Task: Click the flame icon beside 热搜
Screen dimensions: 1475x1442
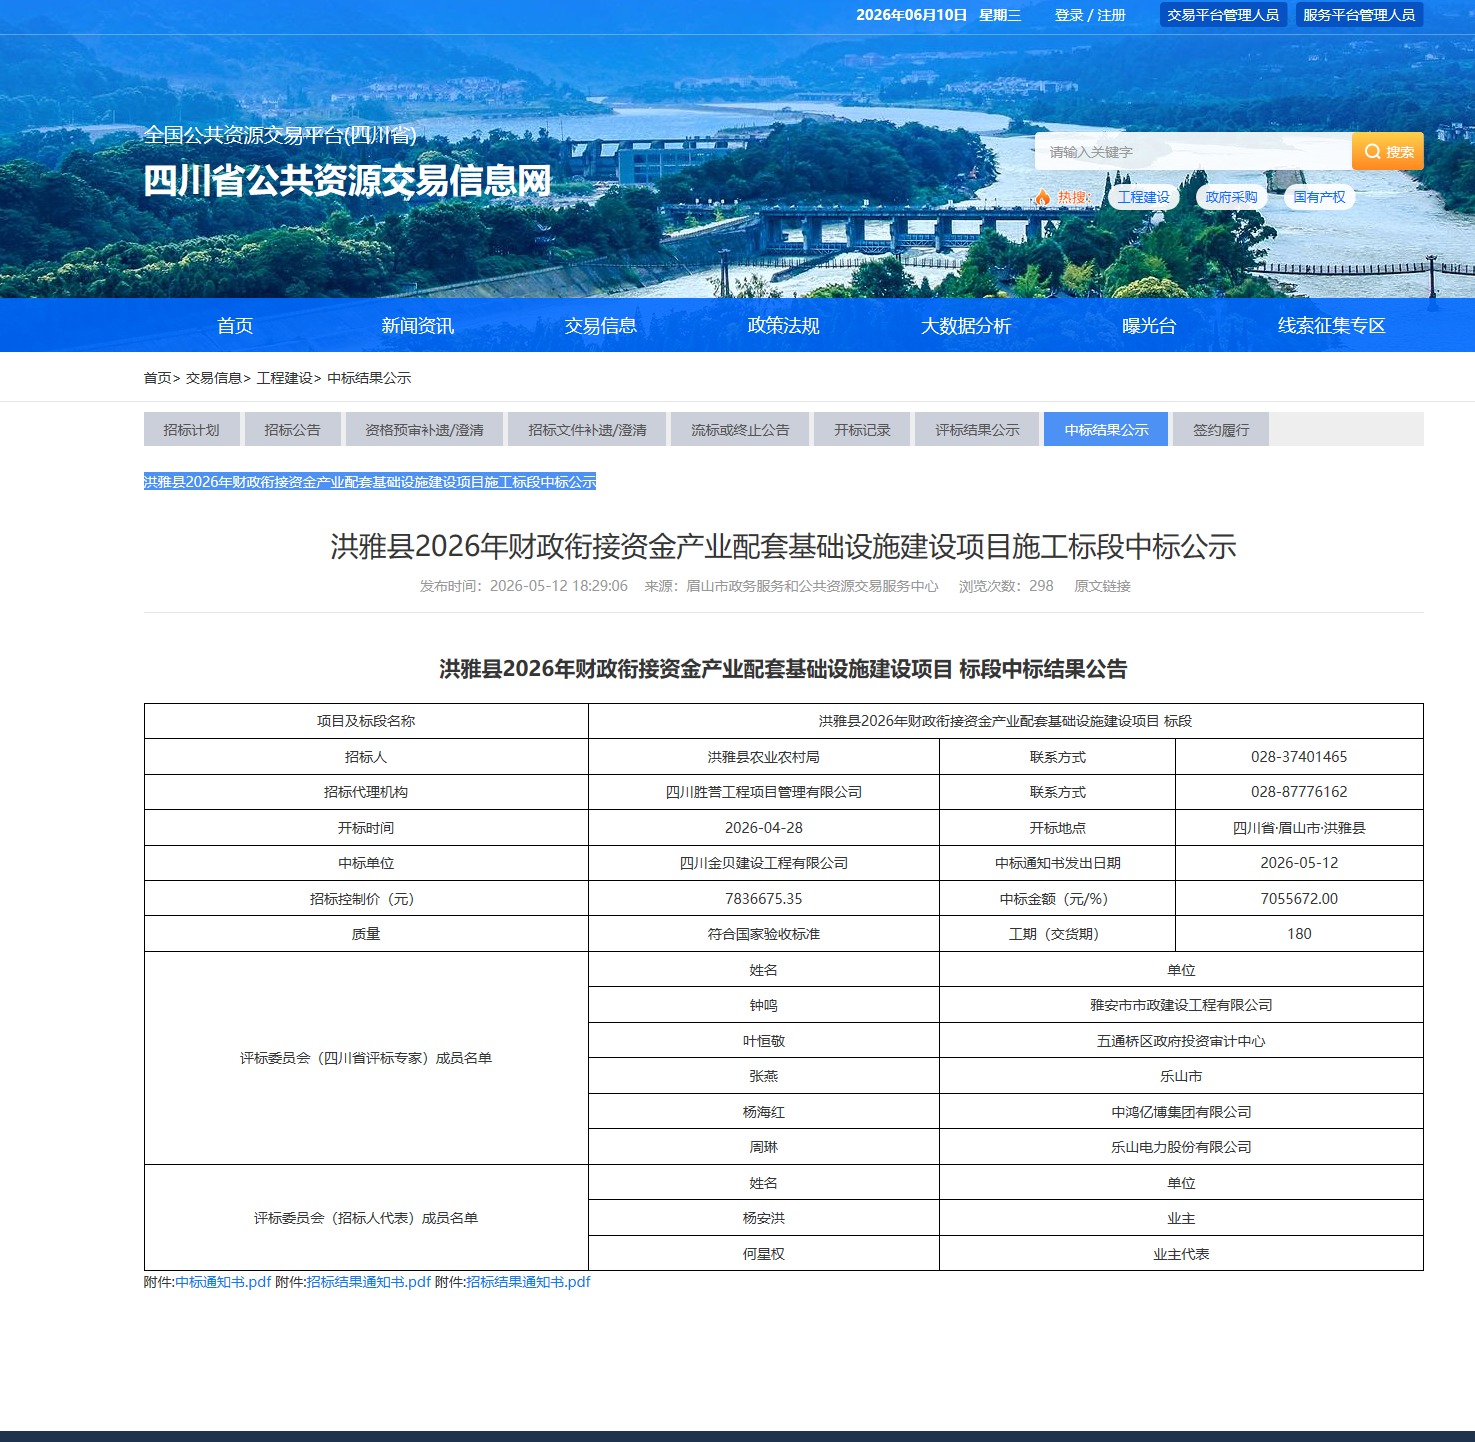Action: click(1043, 197)
